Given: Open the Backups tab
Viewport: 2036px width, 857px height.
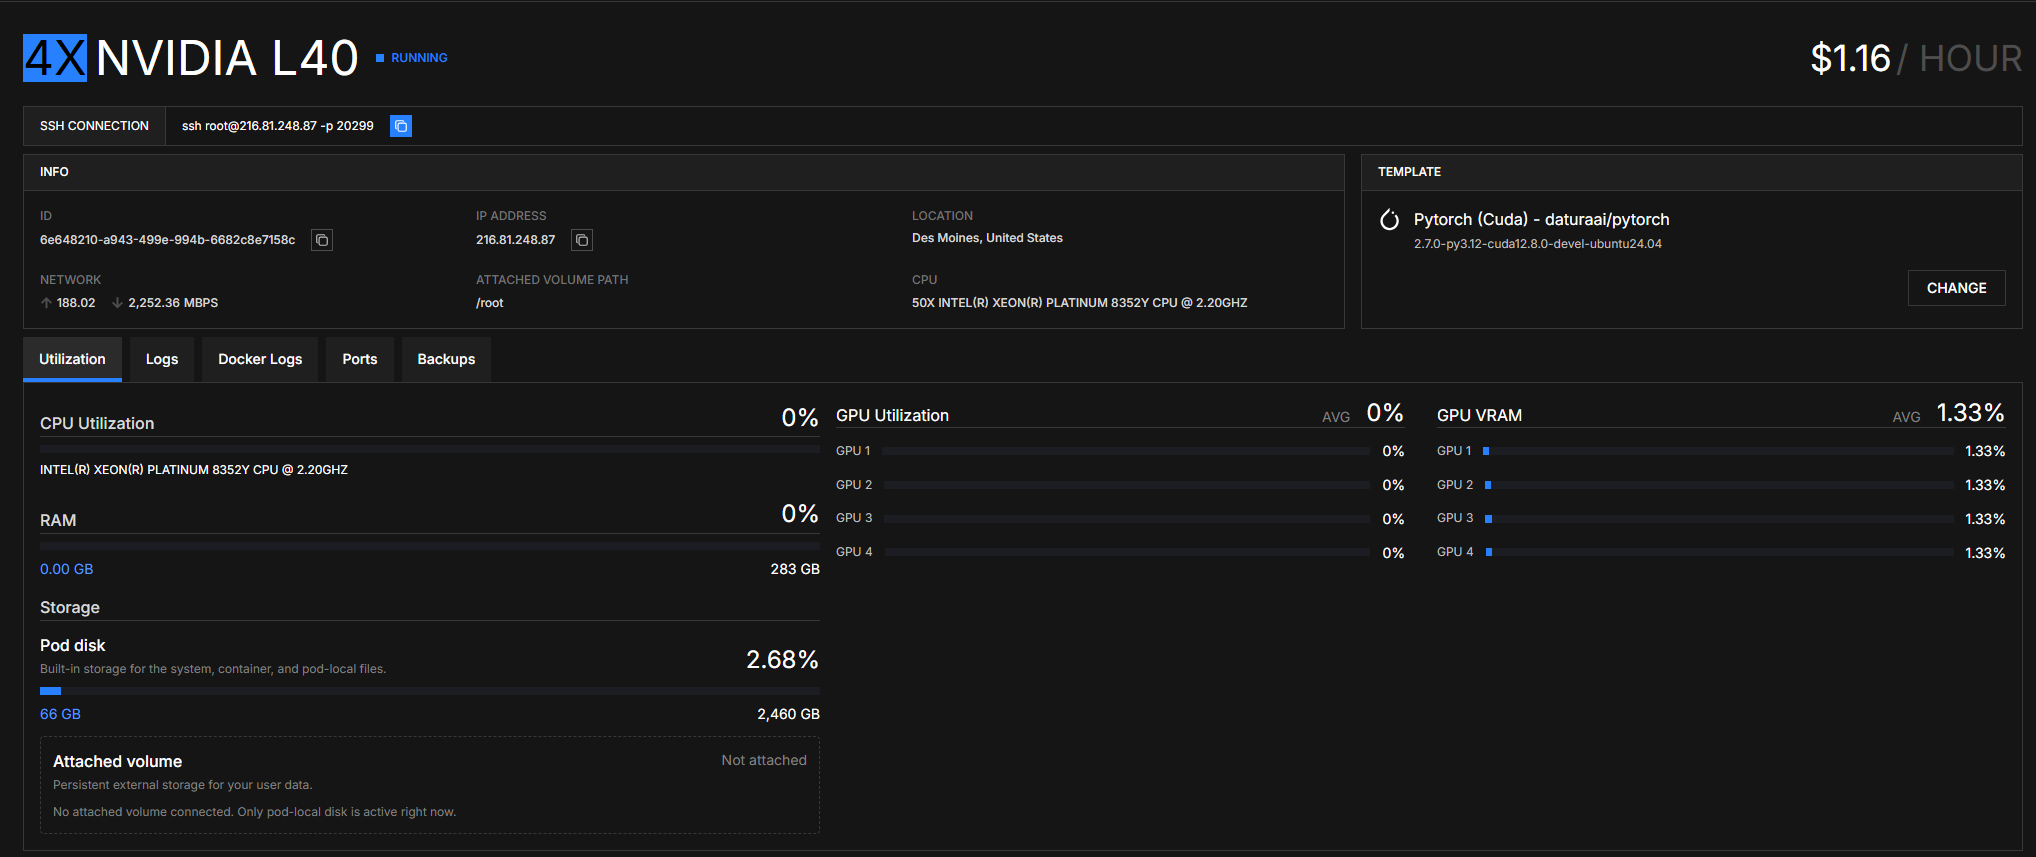Looking at the screenshot, I should [446, 359].
